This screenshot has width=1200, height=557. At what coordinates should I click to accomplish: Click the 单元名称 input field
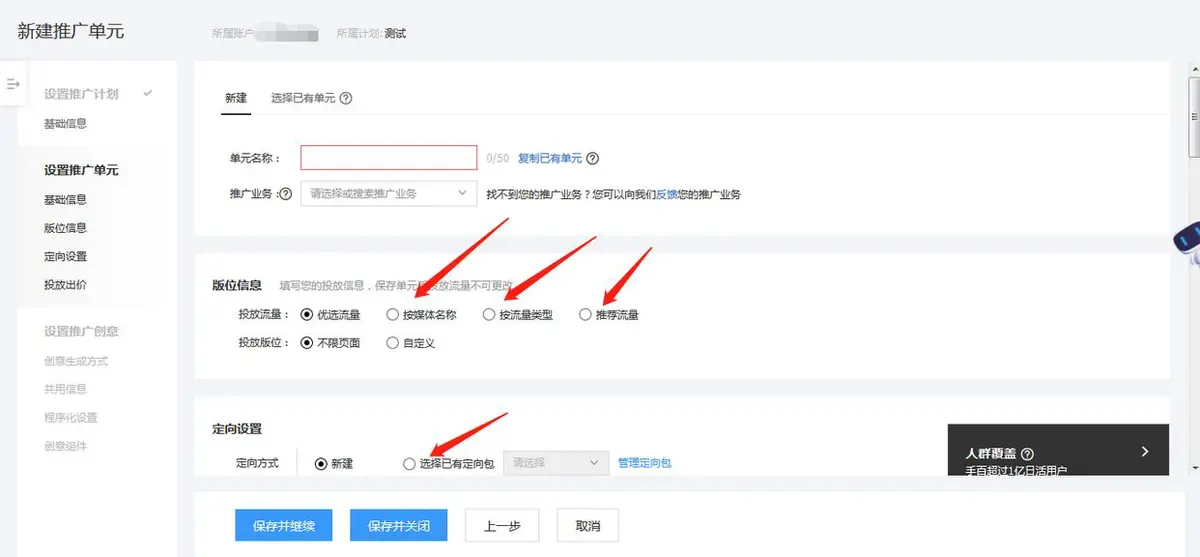(388, 158)
